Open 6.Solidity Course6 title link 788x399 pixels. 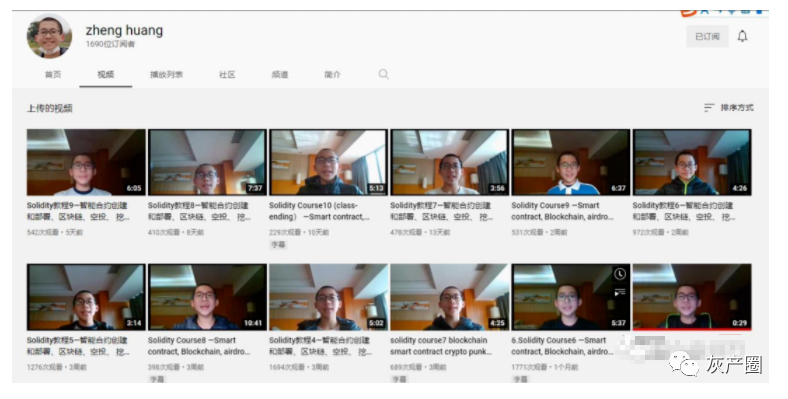pos(562,346)
